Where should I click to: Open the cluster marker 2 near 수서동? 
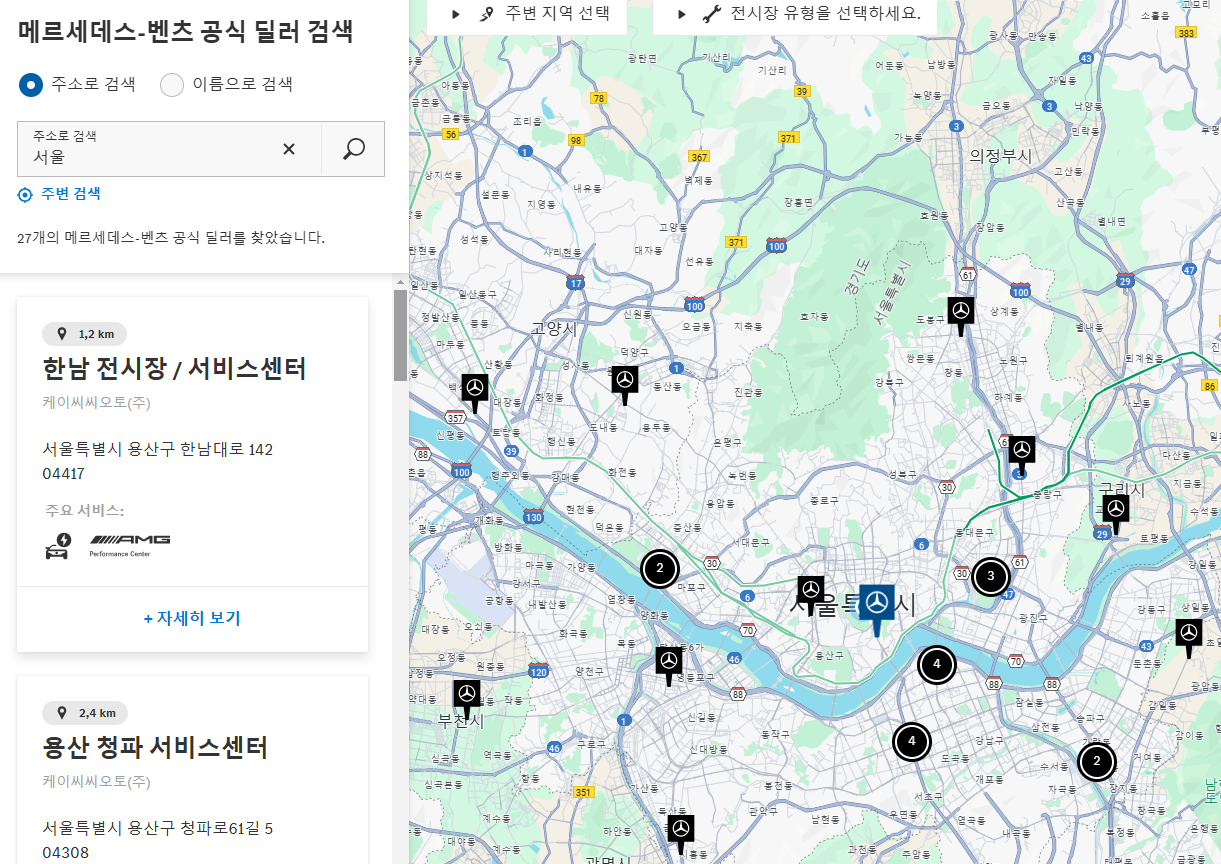click(1097, 761)
